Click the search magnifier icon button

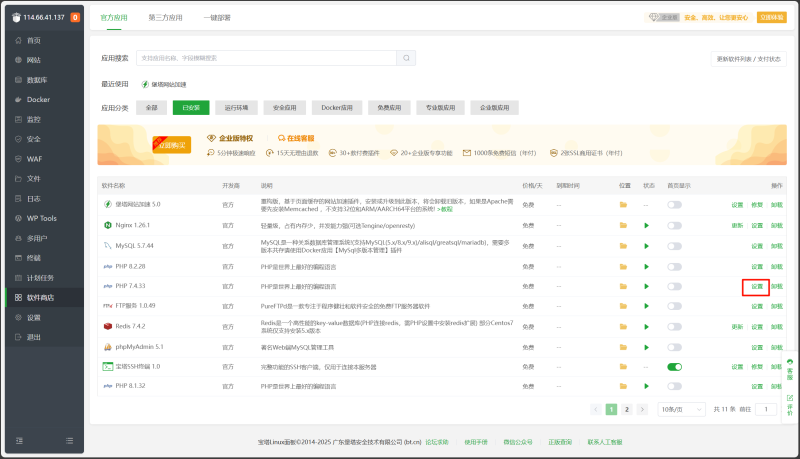[406, 58]
